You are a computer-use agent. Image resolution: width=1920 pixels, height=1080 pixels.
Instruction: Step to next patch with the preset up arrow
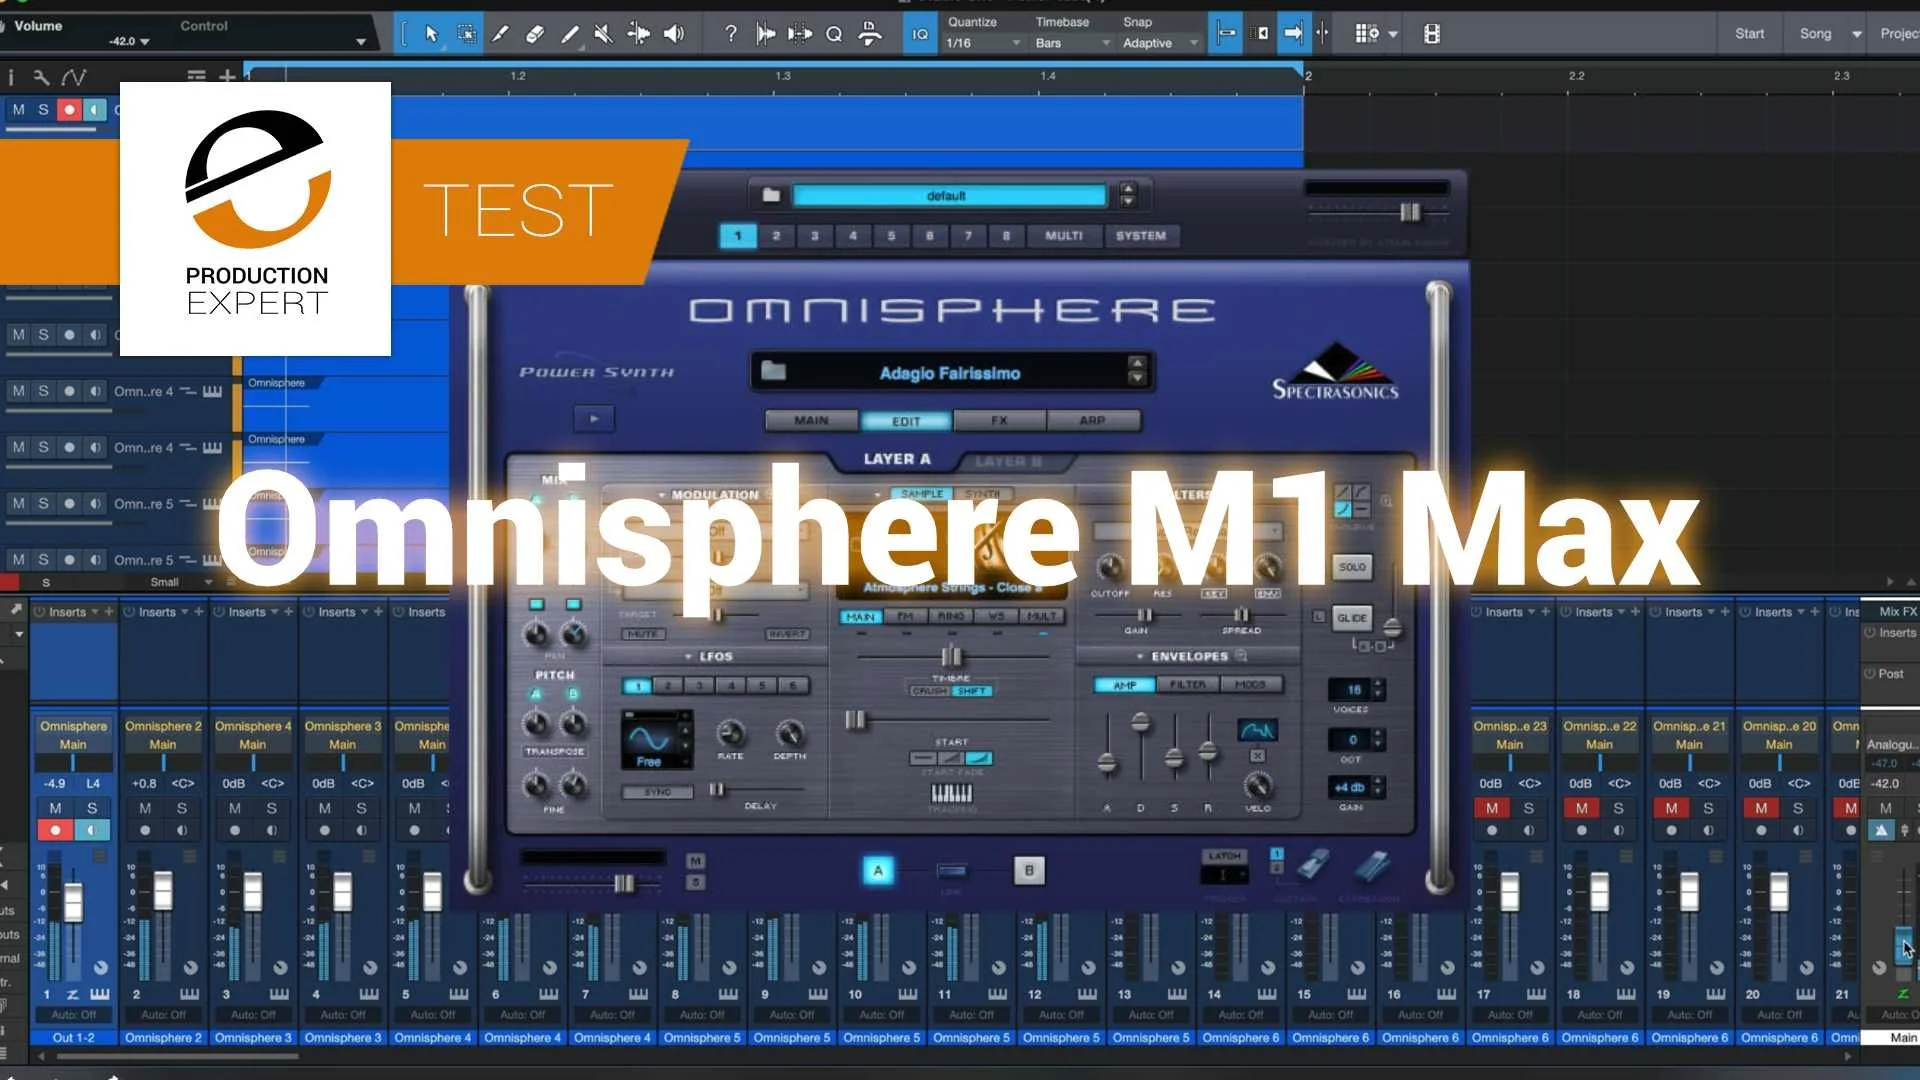coord(1137,365)
